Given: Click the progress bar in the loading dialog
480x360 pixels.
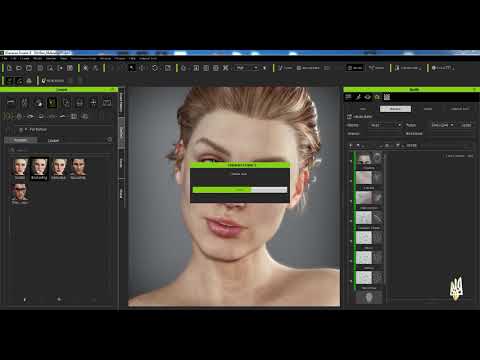Looking at the screenshot, I should pyautogui.click(x=240, y=190).
